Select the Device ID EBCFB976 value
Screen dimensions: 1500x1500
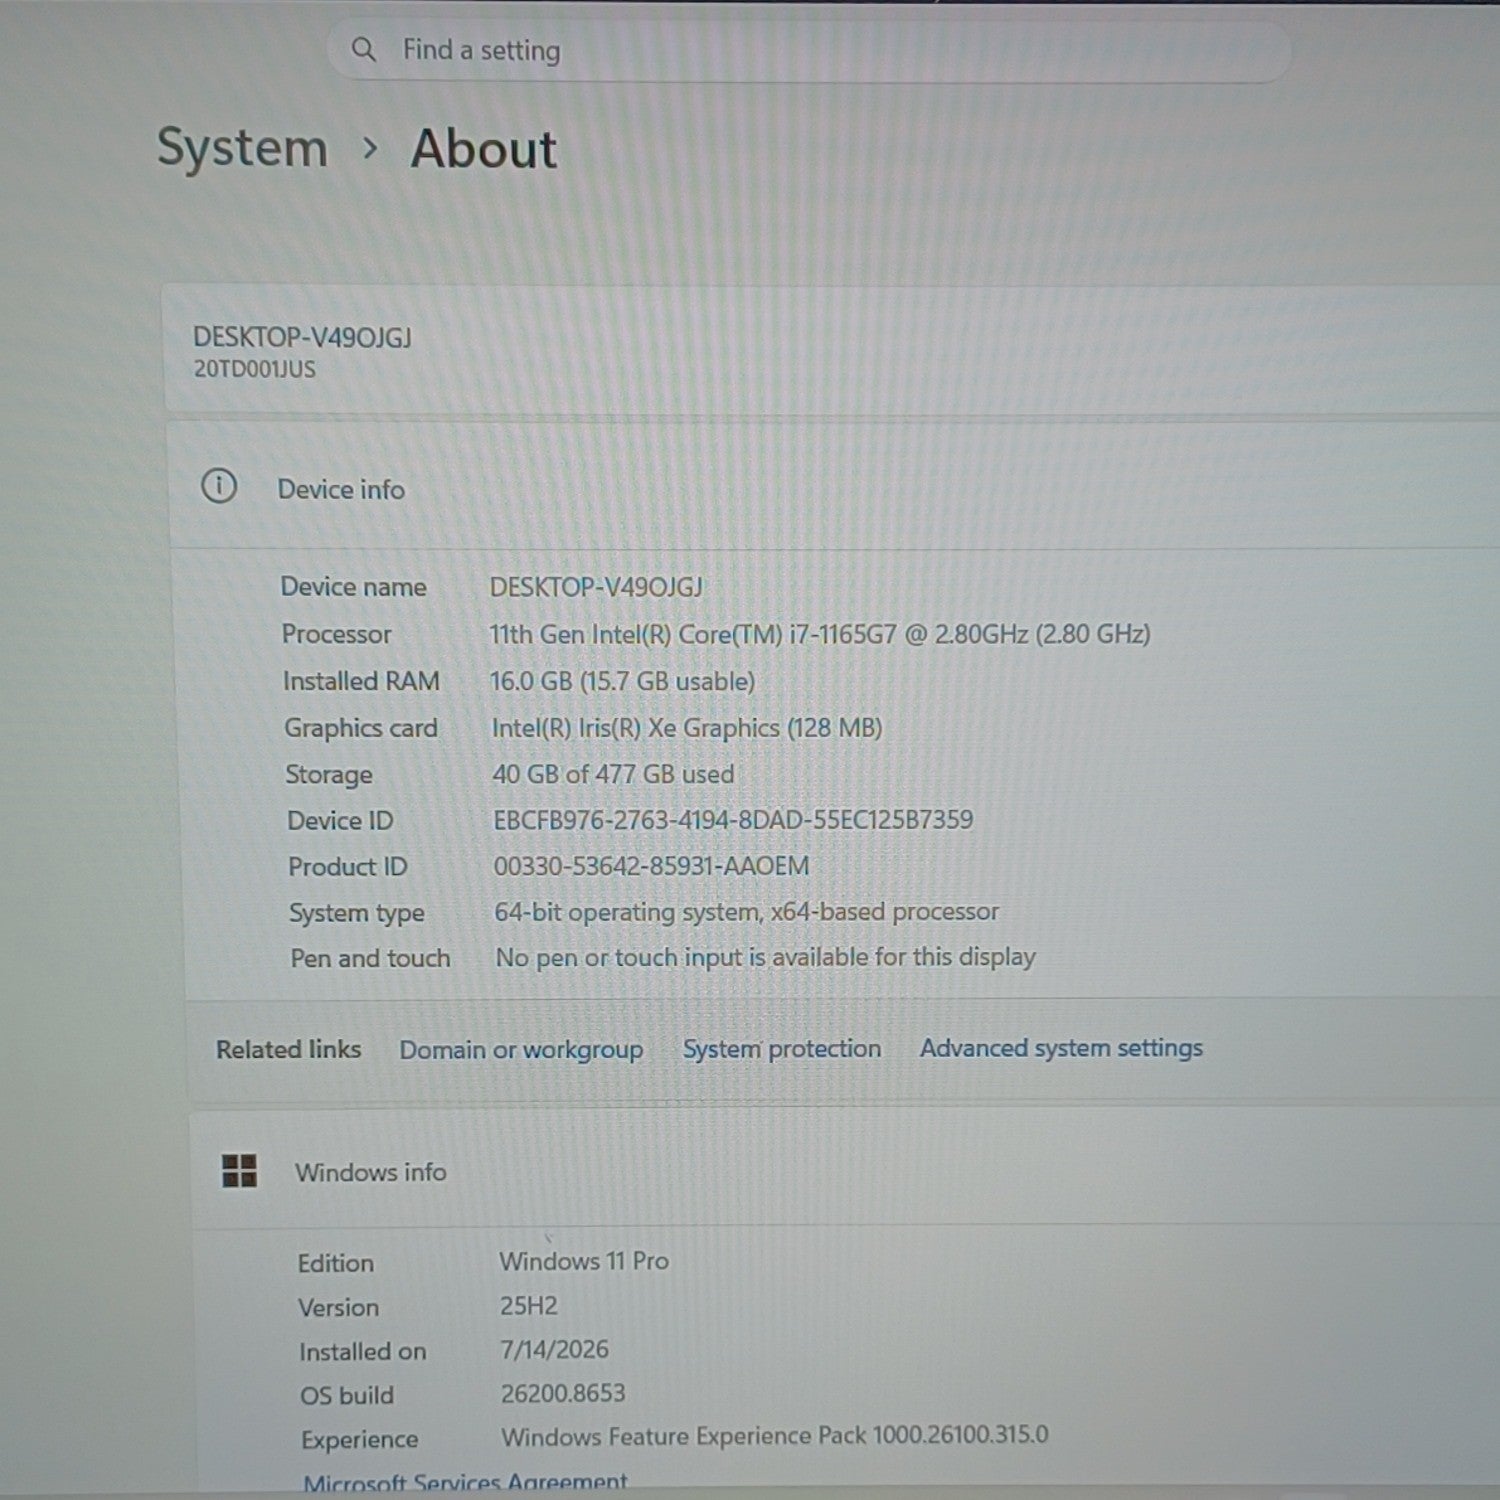click(x=733, y=820)
